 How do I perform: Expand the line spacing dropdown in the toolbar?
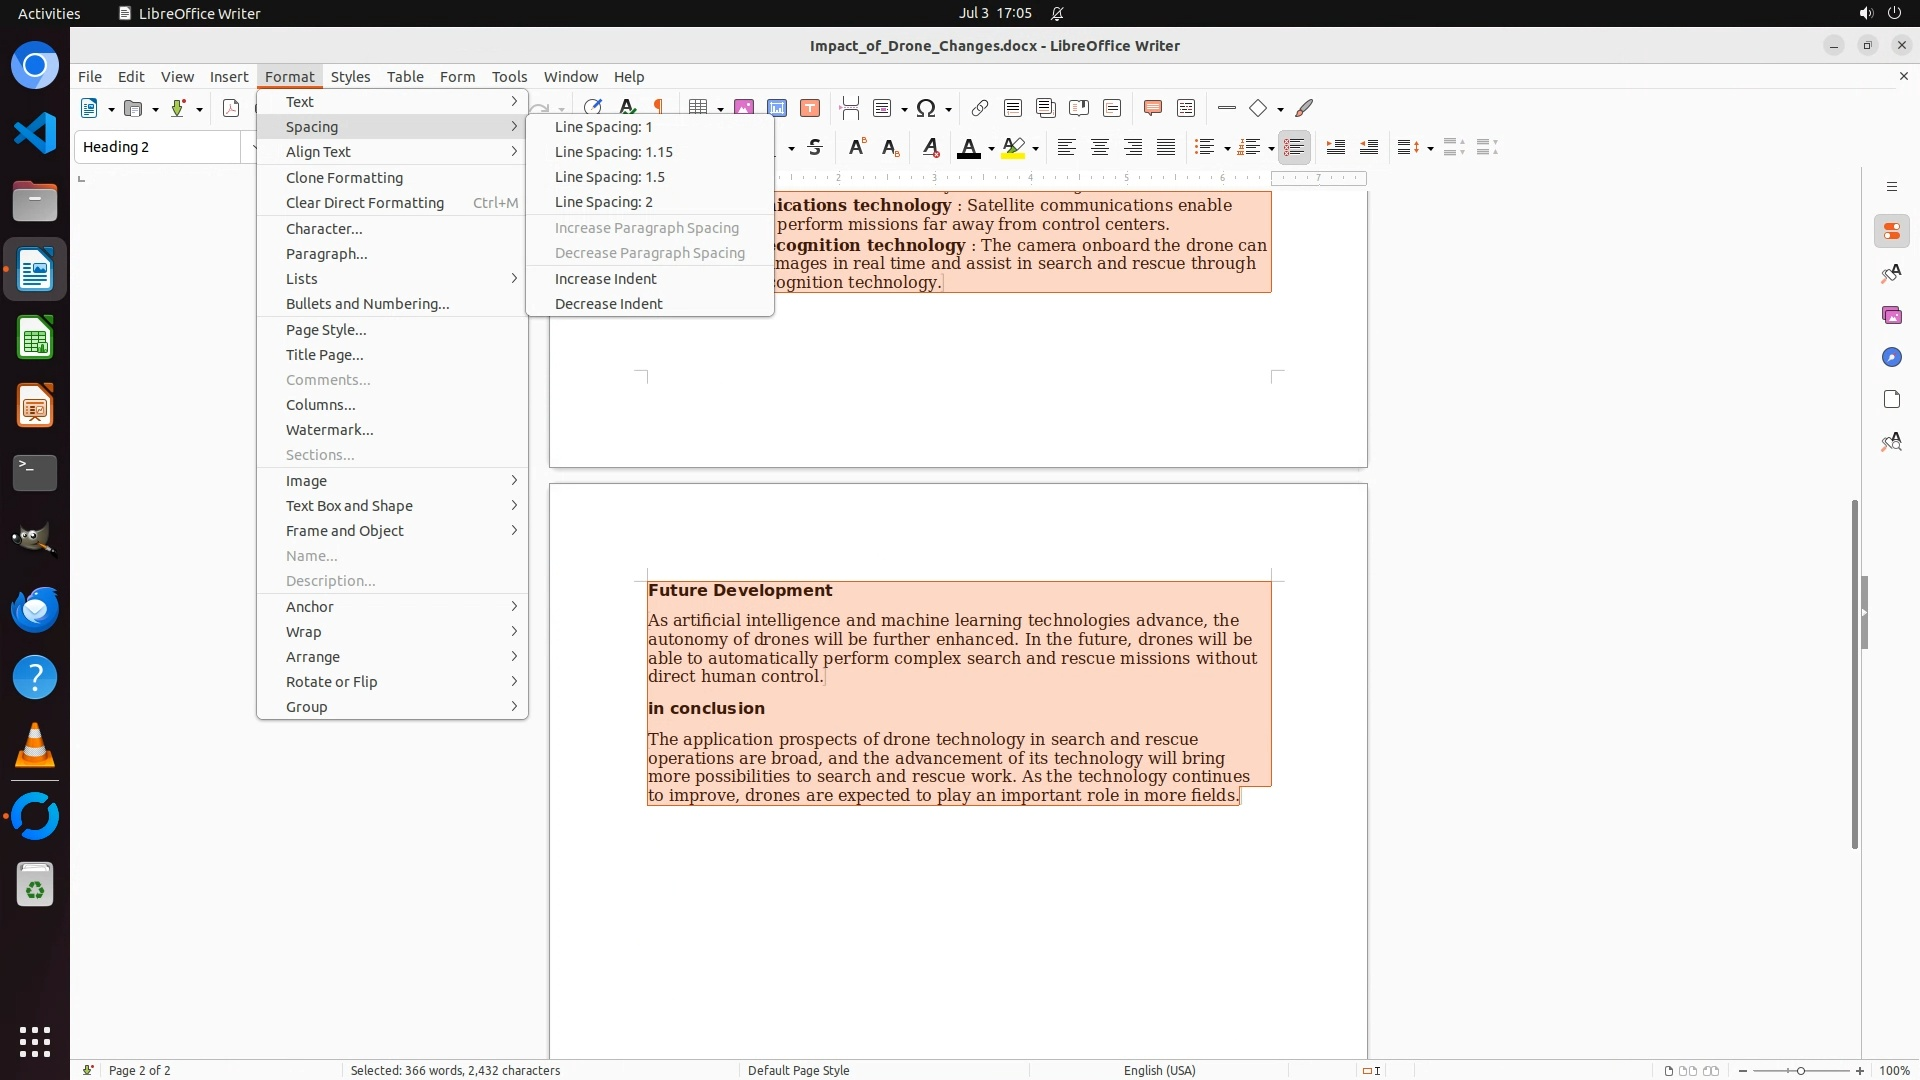(x=1431, y=149)
